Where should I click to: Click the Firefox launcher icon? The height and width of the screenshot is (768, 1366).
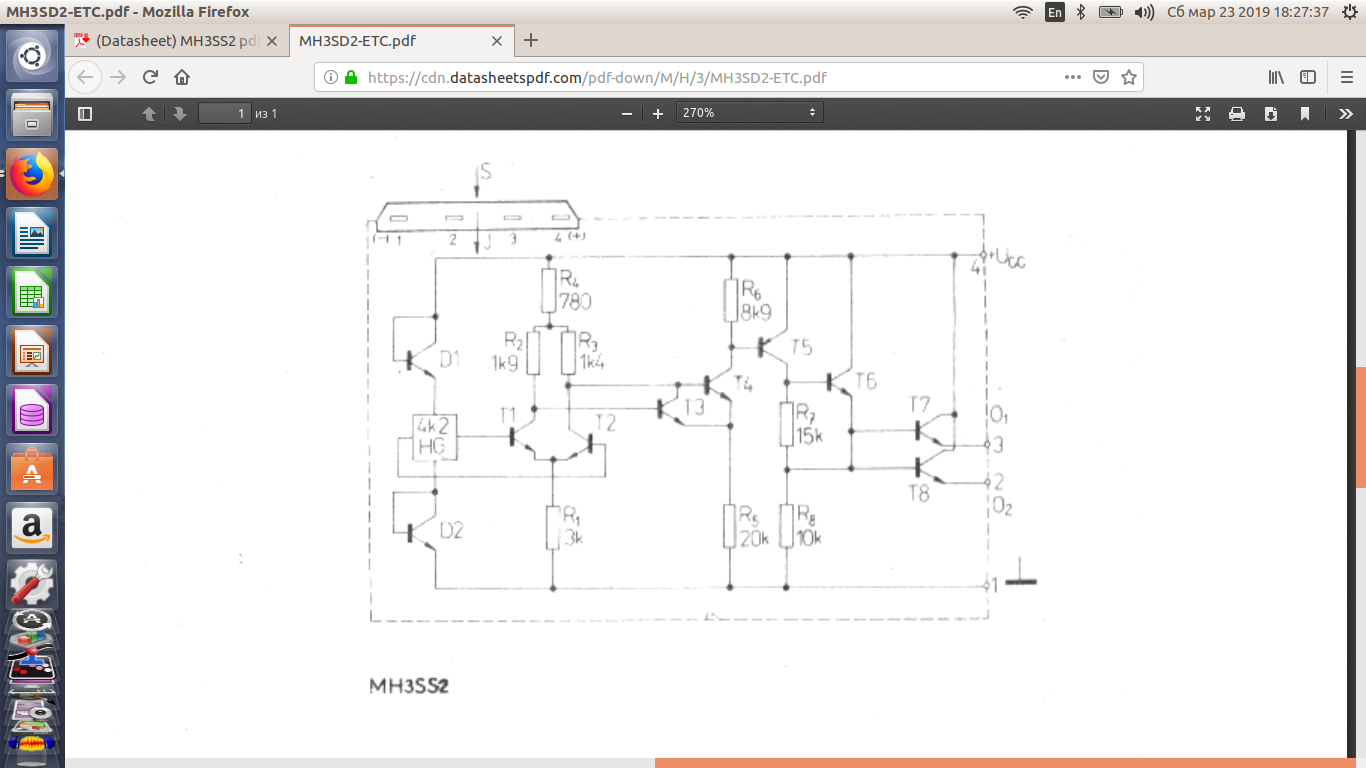click(32, 176)
